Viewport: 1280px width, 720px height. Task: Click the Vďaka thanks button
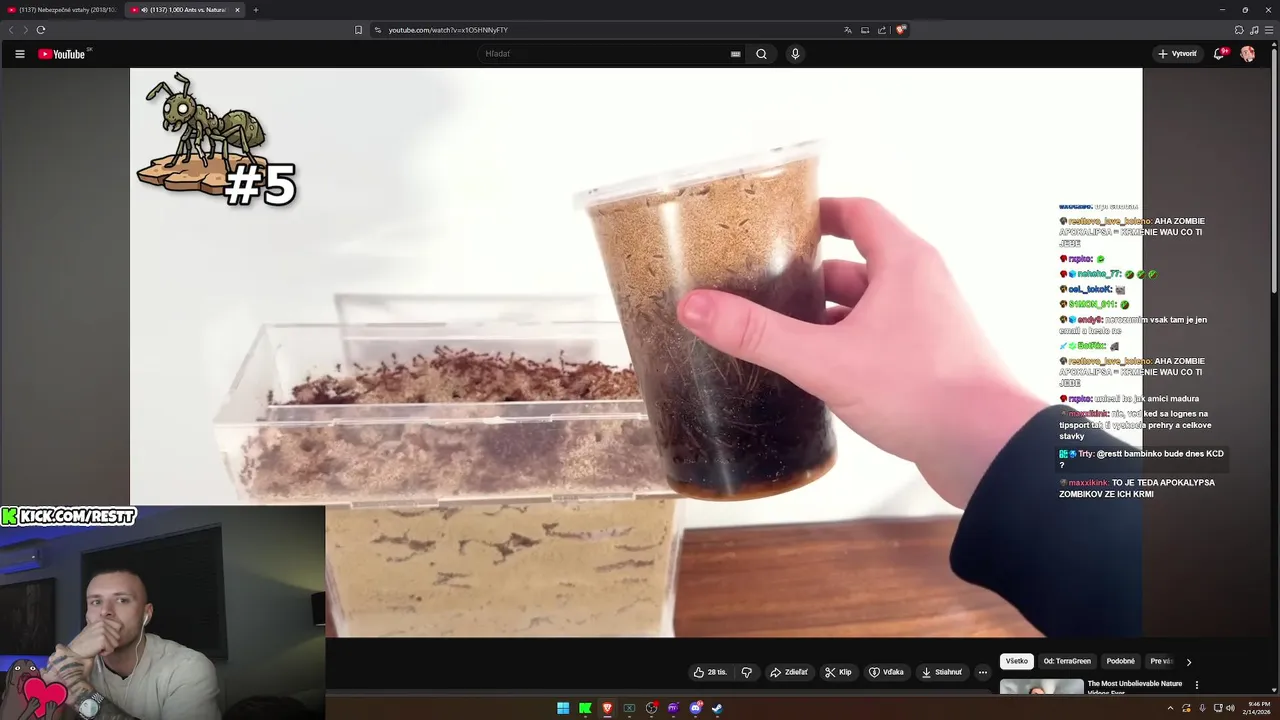[886, 672]
